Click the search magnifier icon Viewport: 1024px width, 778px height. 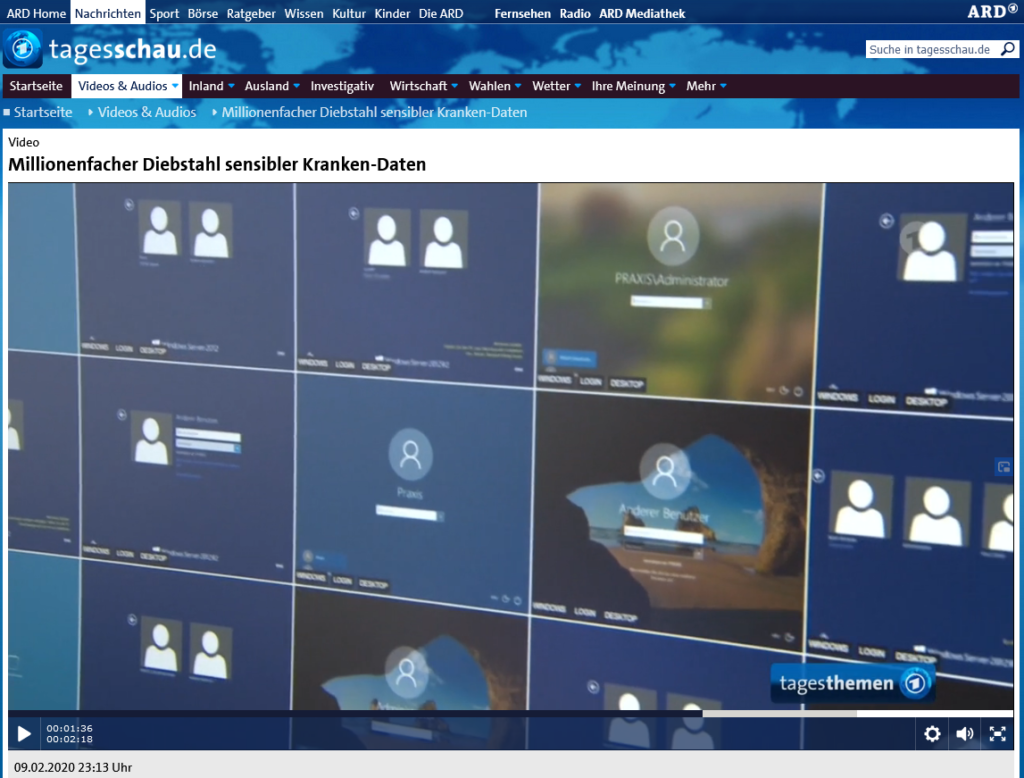pyautogui.click(x=1008, y=49)
